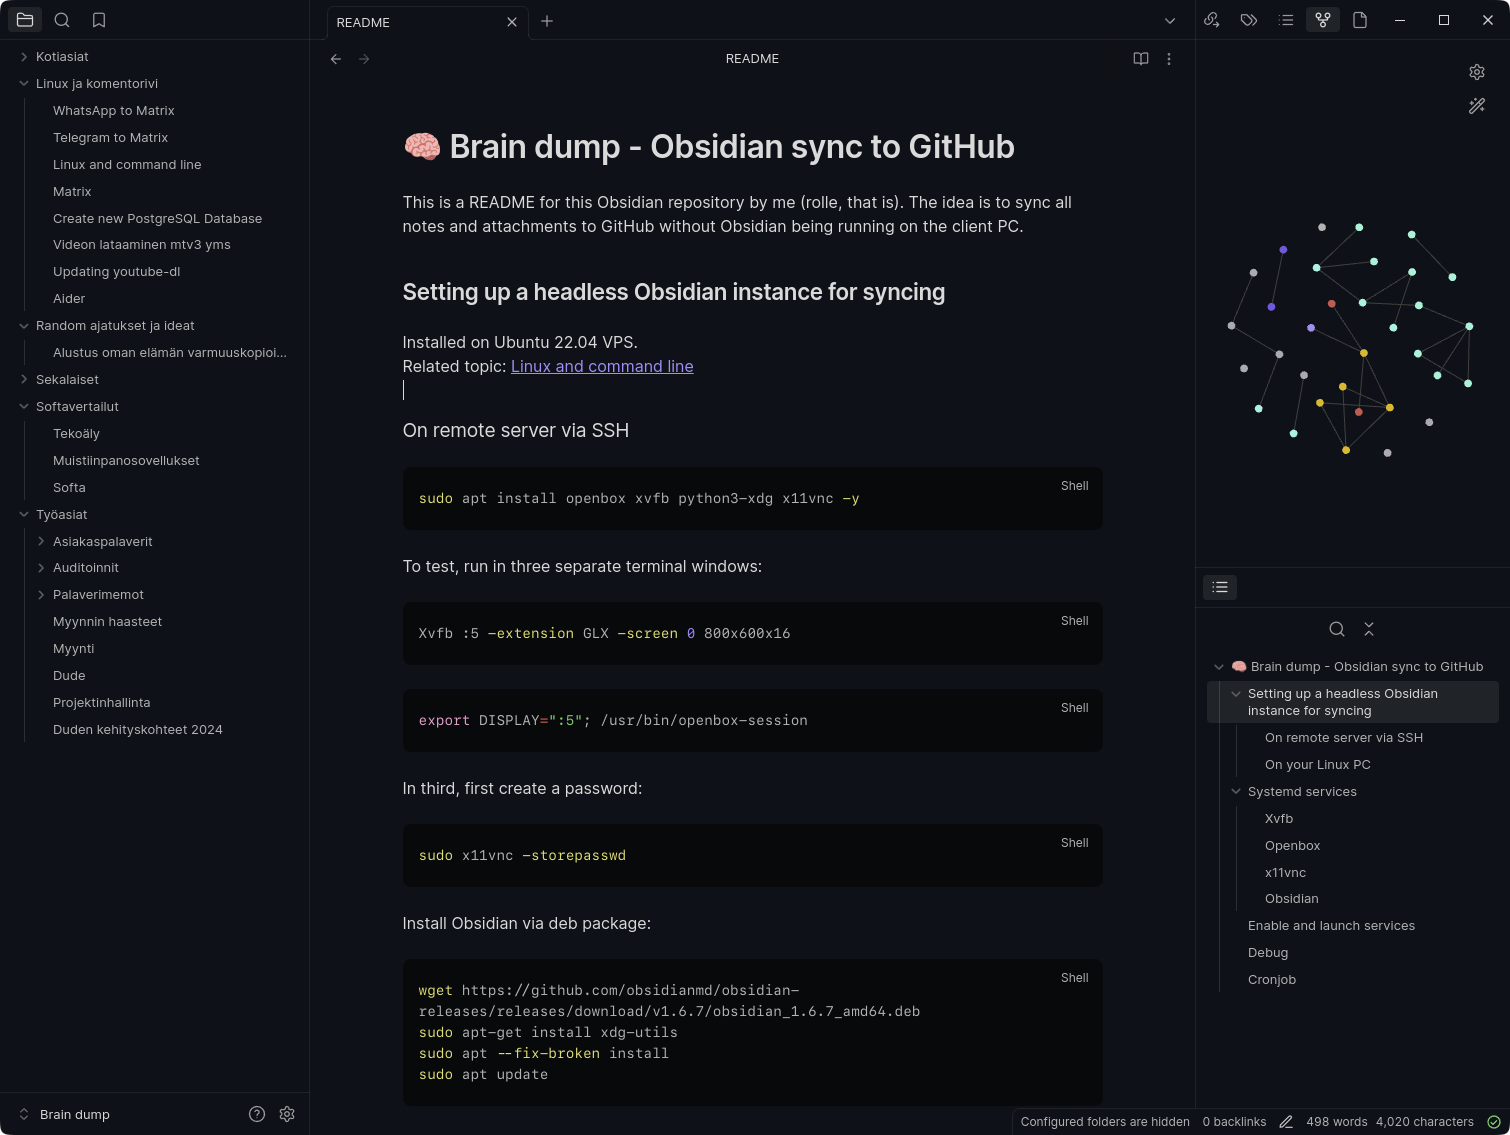Screen dimensions: 1510x1135
Task: Jump to Openbox heading in outline
Action: (1292, 846)
